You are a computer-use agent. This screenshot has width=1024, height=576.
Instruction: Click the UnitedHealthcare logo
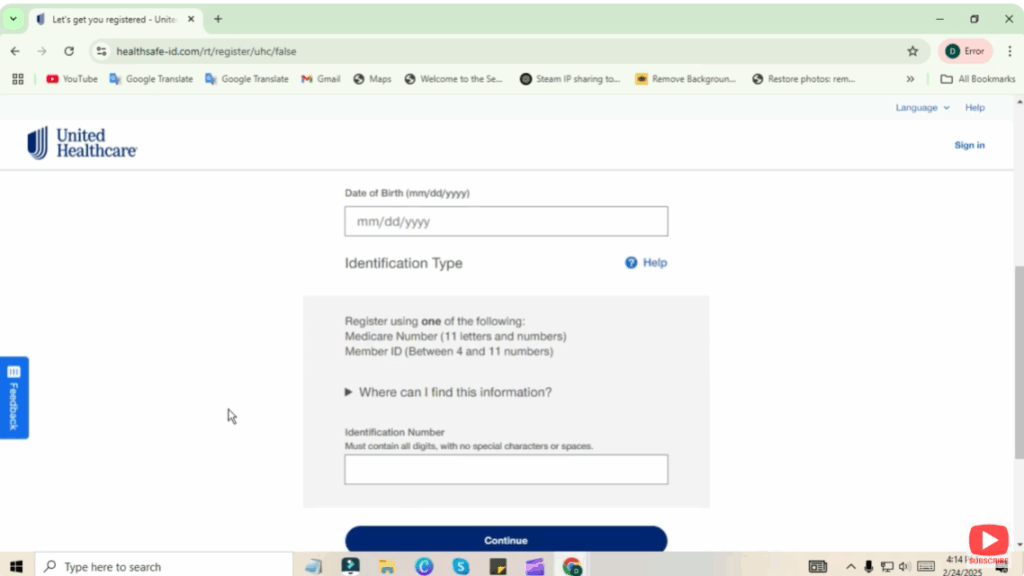tap(82, 143)
